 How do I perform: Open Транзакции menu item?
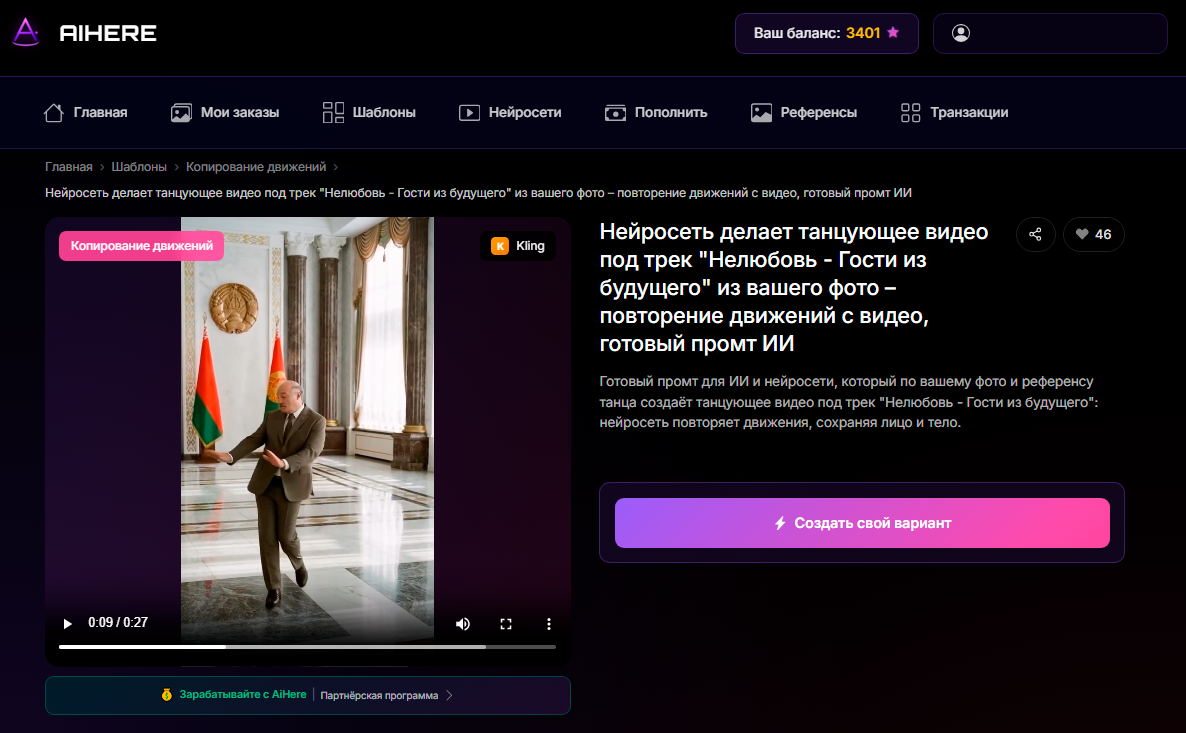pos(969,113)
